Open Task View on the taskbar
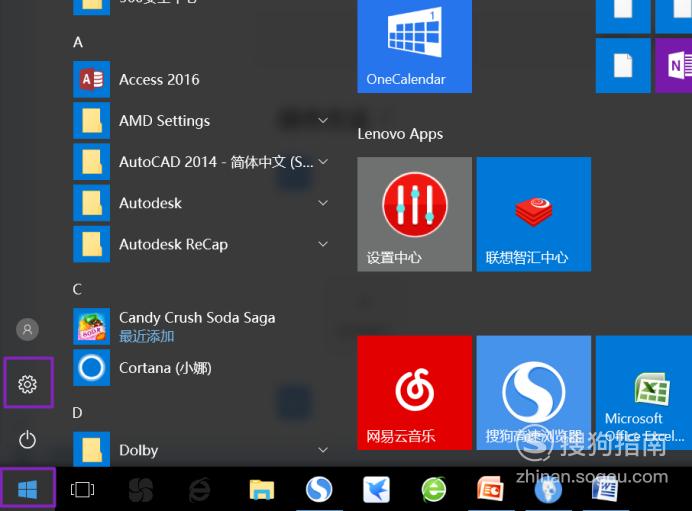Viewport: 692px width, 511px height. 82,489
